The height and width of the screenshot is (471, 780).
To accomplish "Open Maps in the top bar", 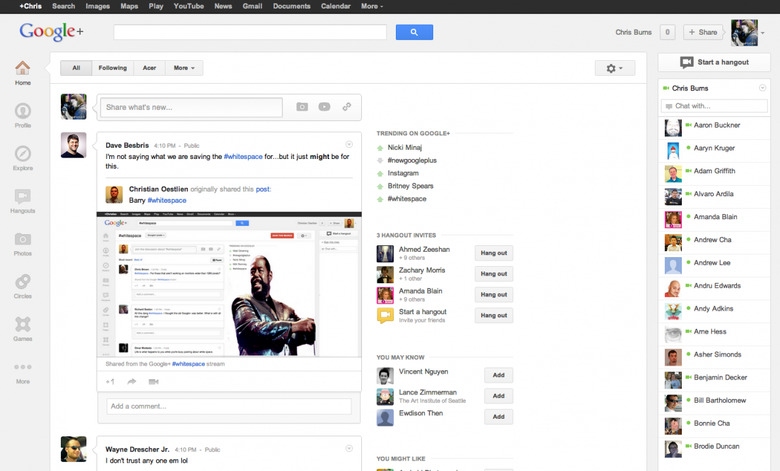I will pyautogui.click(x=129, y=6).
